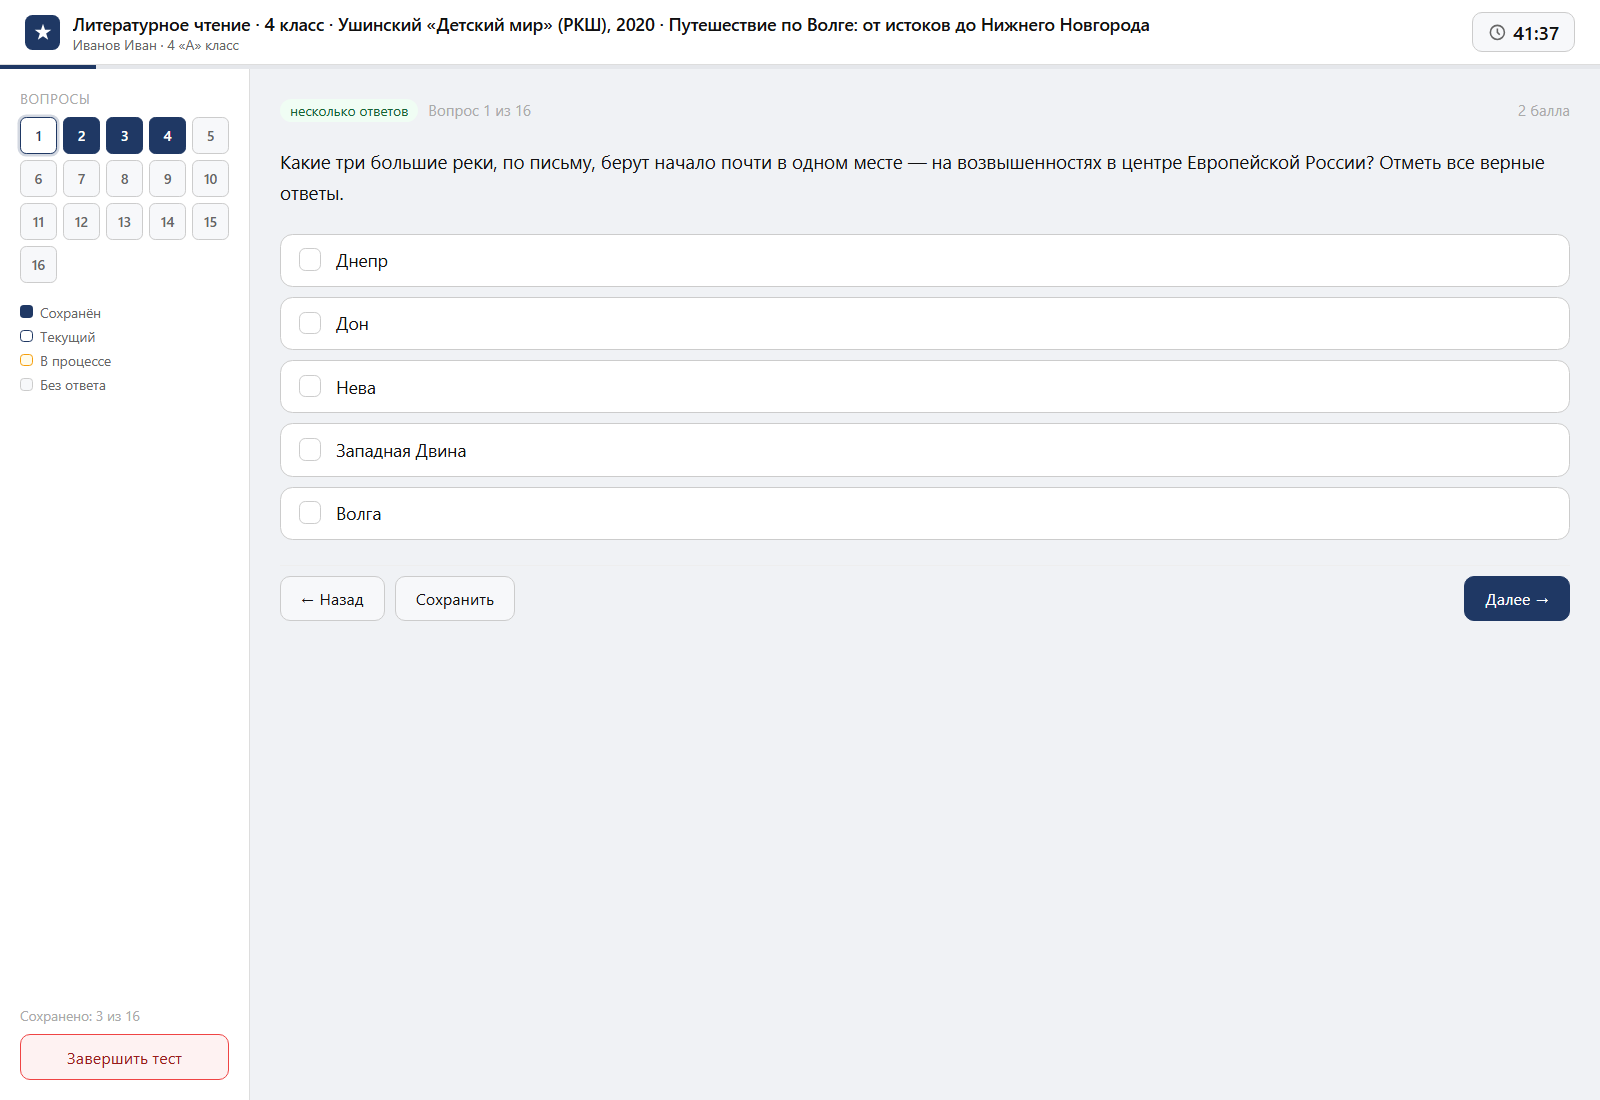This screenshot has width=1600, height=1100.
Task: Click the clock timer showing 41:37
Action: point(1523,33)
